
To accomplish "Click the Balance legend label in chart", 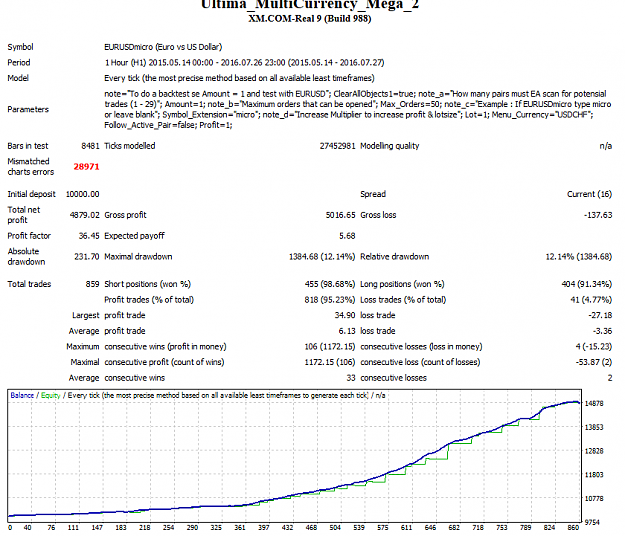I will (x=22, y=395).
